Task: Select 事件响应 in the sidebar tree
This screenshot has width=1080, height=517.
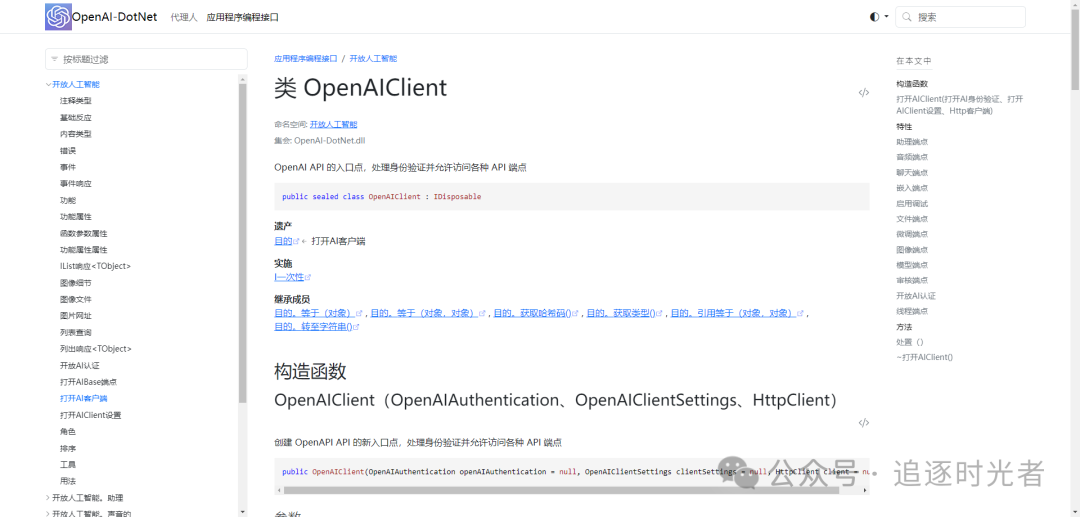Action: click(x=76, y=183)
